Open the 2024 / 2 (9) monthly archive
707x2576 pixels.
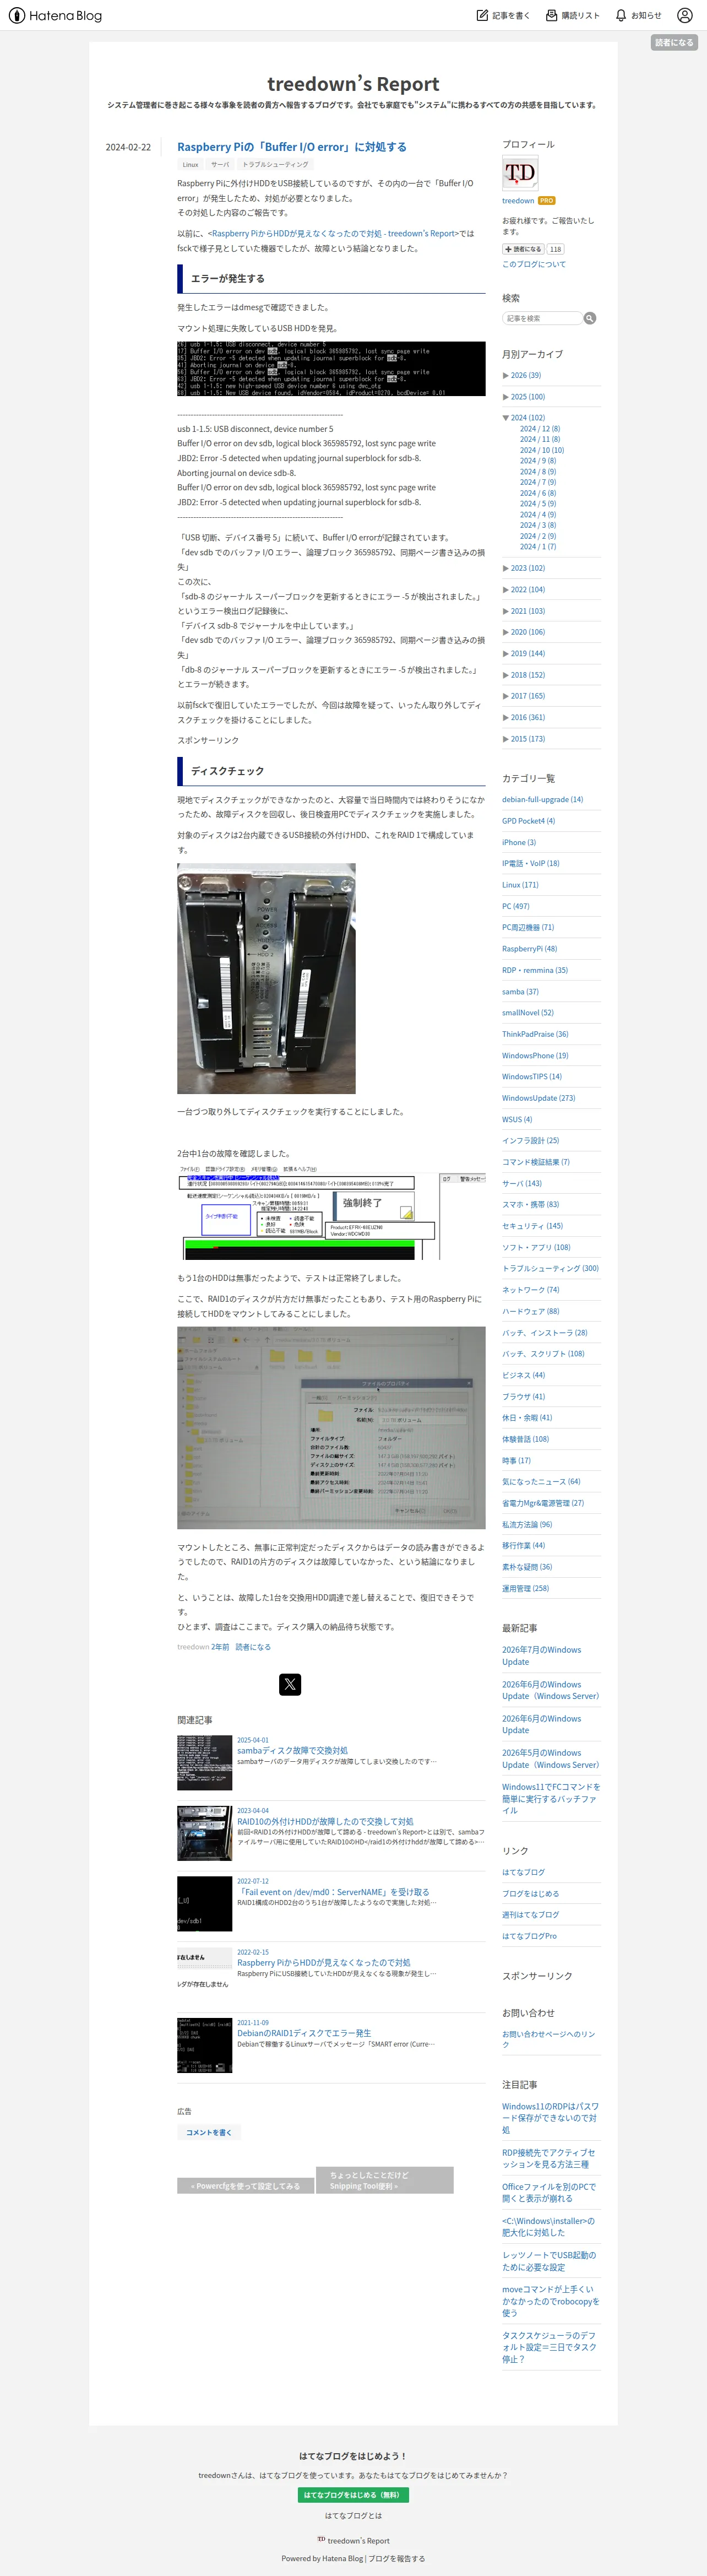tap(538, 536)
